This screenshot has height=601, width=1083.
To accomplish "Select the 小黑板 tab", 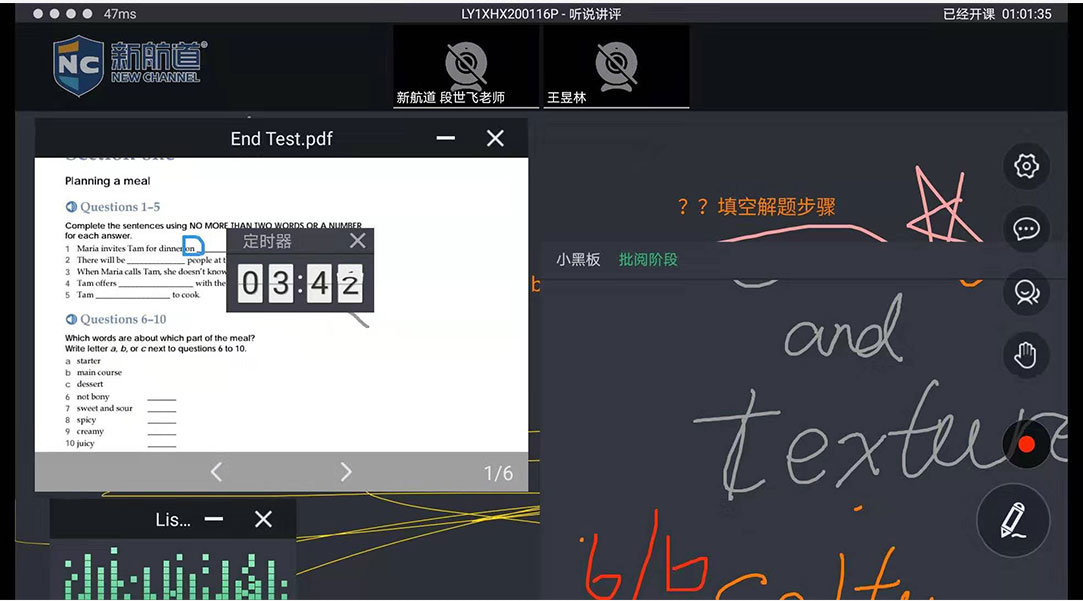I will [x=578, y=259].
